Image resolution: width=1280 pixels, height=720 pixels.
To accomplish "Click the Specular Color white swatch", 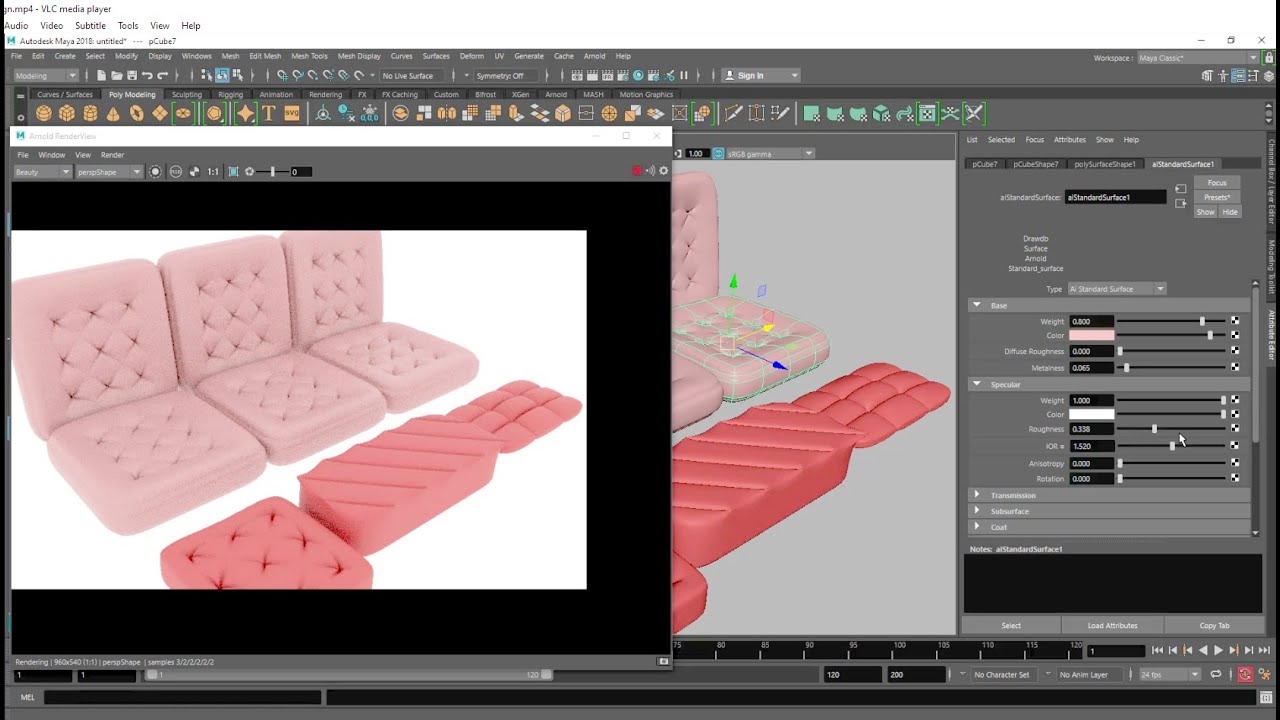I will point(1091,414).
